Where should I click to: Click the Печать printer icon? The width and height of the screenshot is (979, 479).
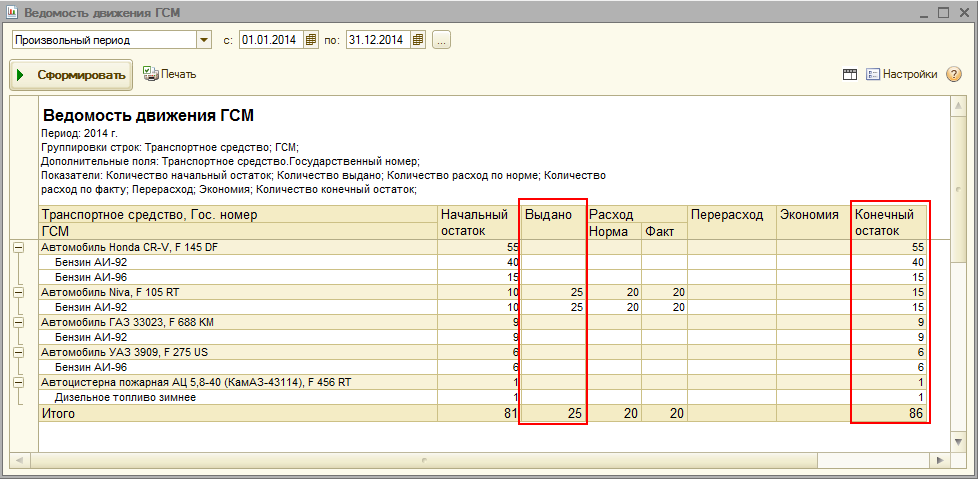(x=151, y=73)
